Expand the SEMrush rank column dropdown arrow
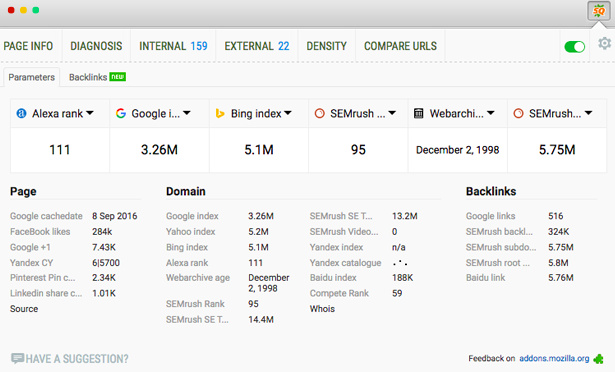 392,113
